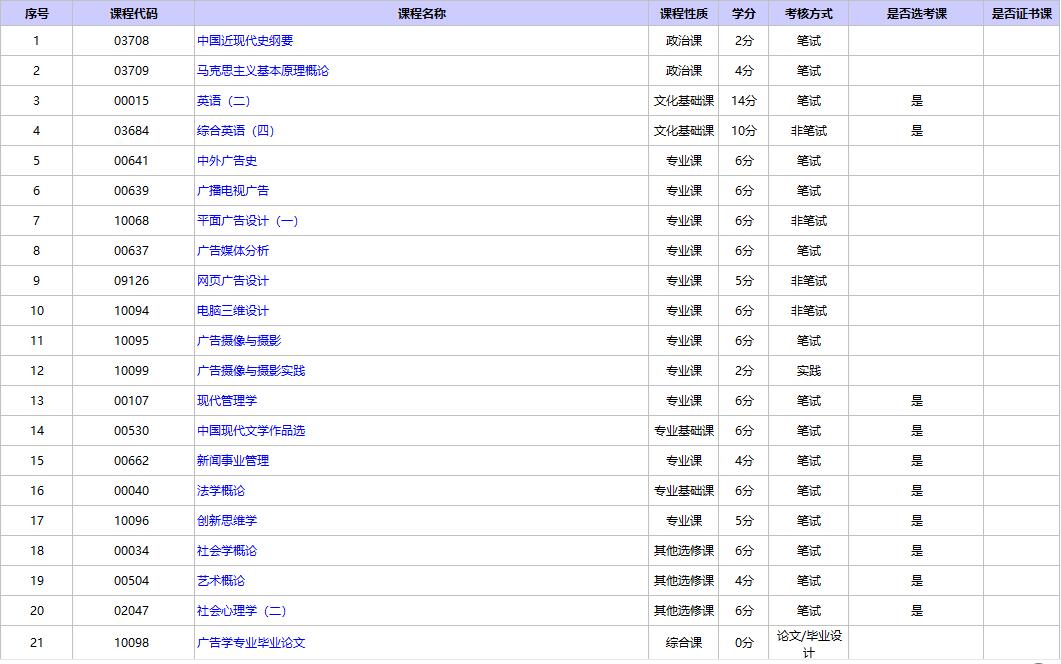Open the 广告学专业毕业论文 link
1061x664 pixels.
251,643
